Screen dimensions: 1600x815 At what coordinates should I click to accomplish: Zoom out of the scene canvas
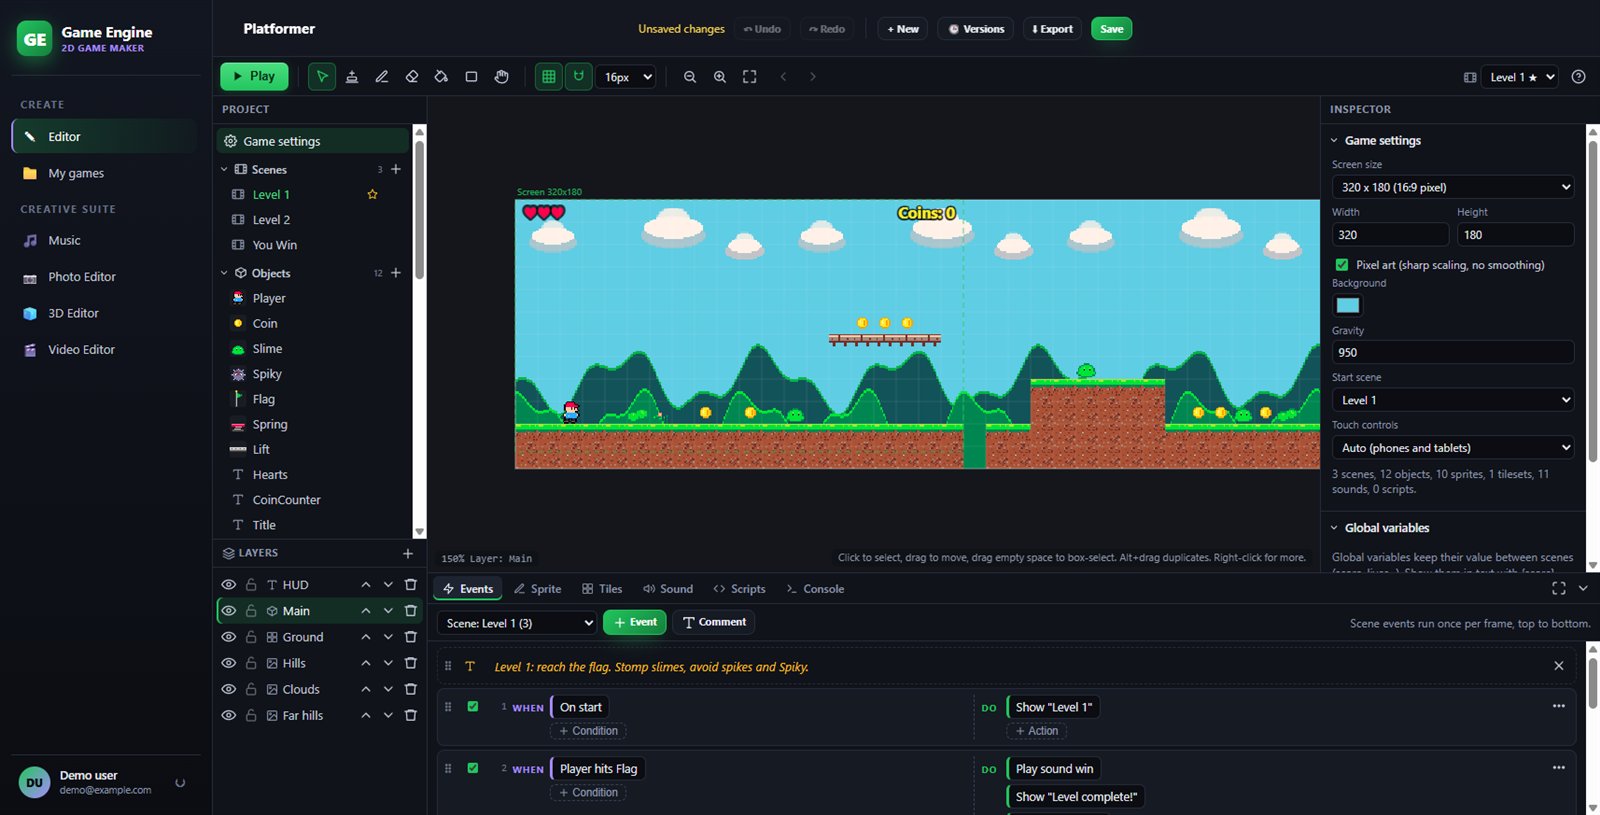[690, 77]
